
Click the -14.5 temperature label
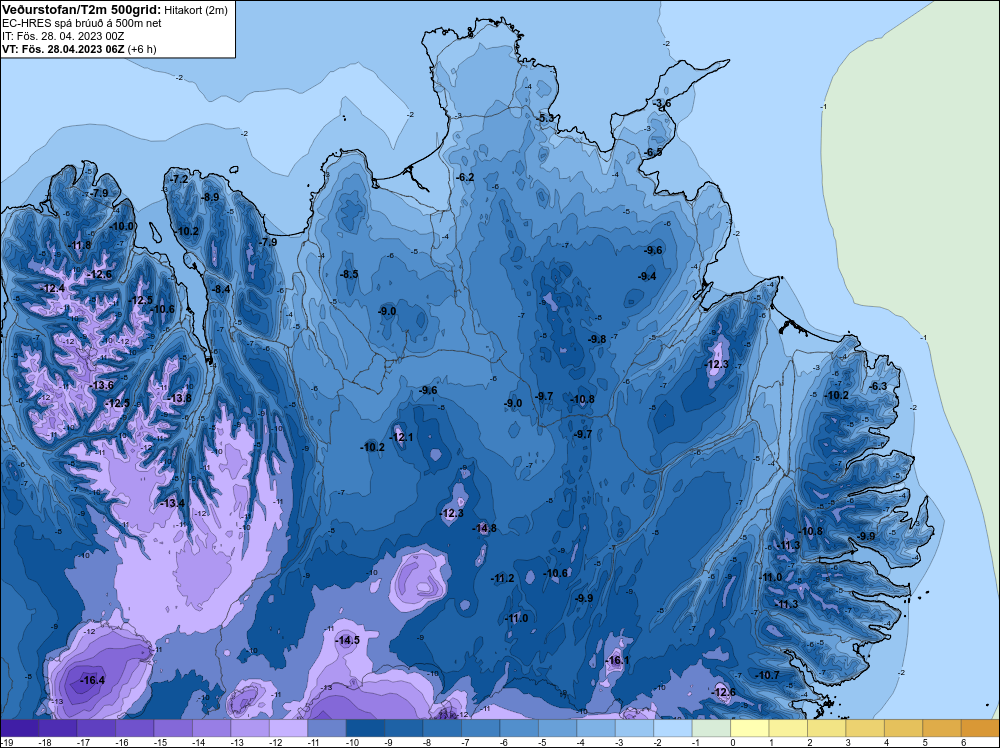pos(348,640)
